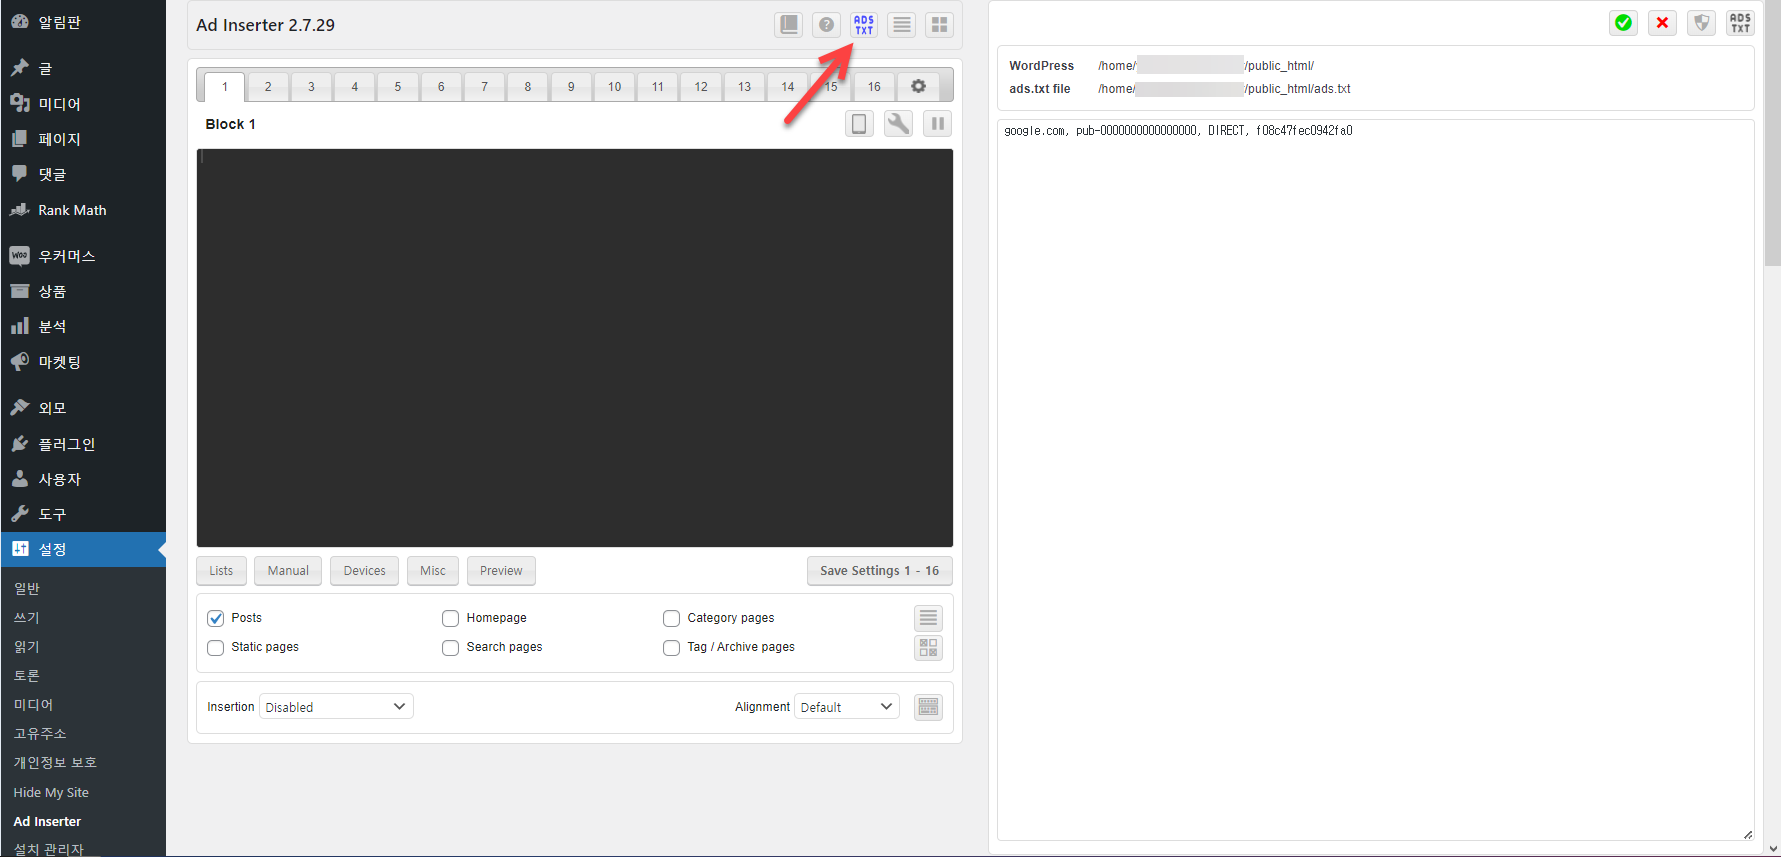Click the Lists button
This screenshot has width=1781, height=857.
point(221,571)
